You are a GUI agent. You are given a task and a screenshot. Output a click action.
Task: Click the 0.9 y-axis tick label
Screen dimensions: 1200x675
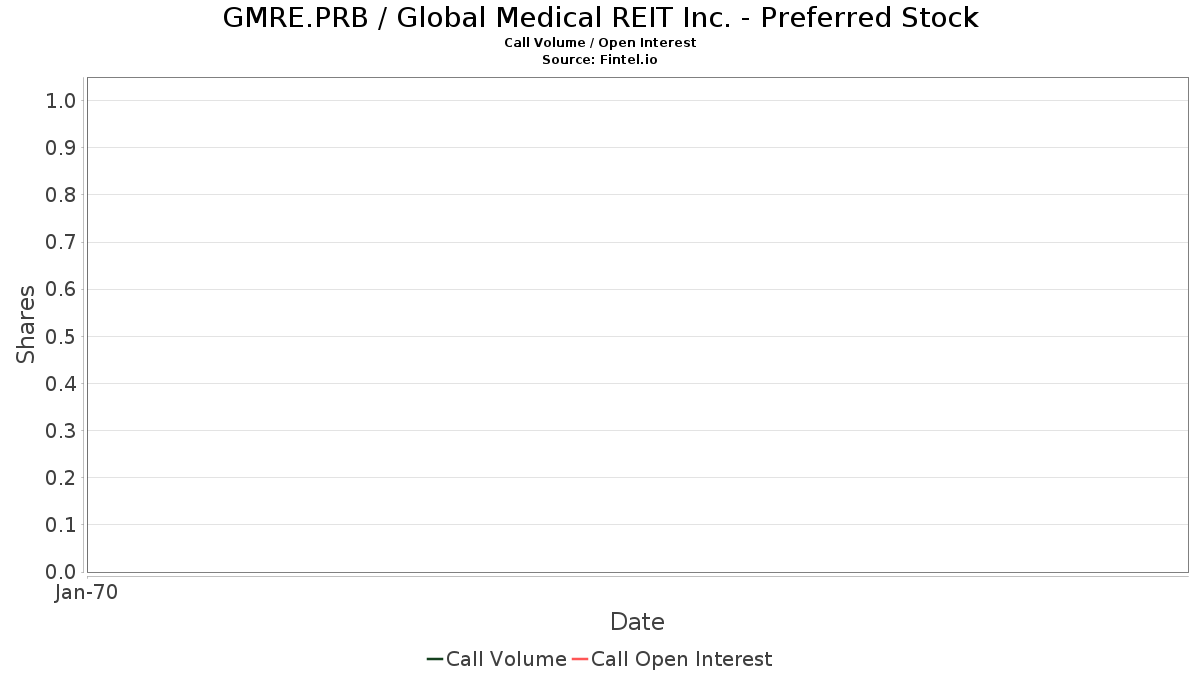click(x=61, y=148)
